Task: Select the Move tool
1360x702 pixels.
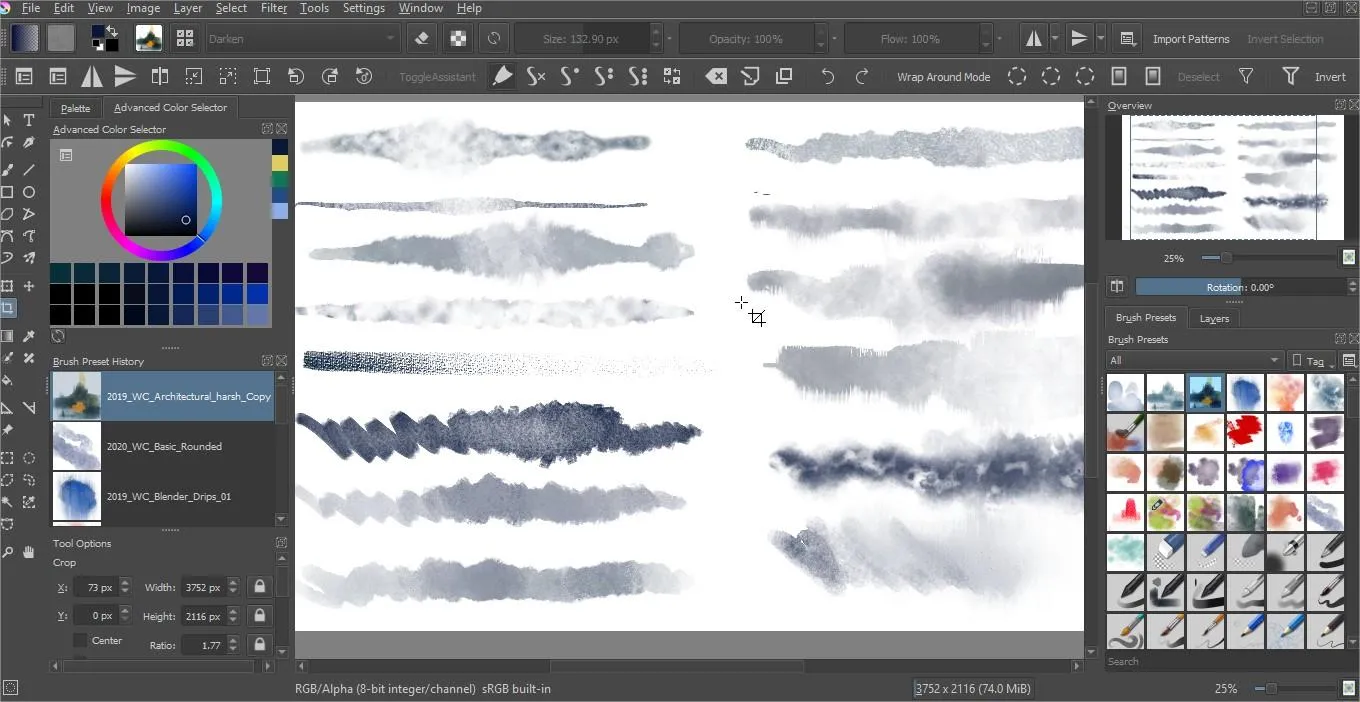Action: pyautogui.click(x=29, y=286)
